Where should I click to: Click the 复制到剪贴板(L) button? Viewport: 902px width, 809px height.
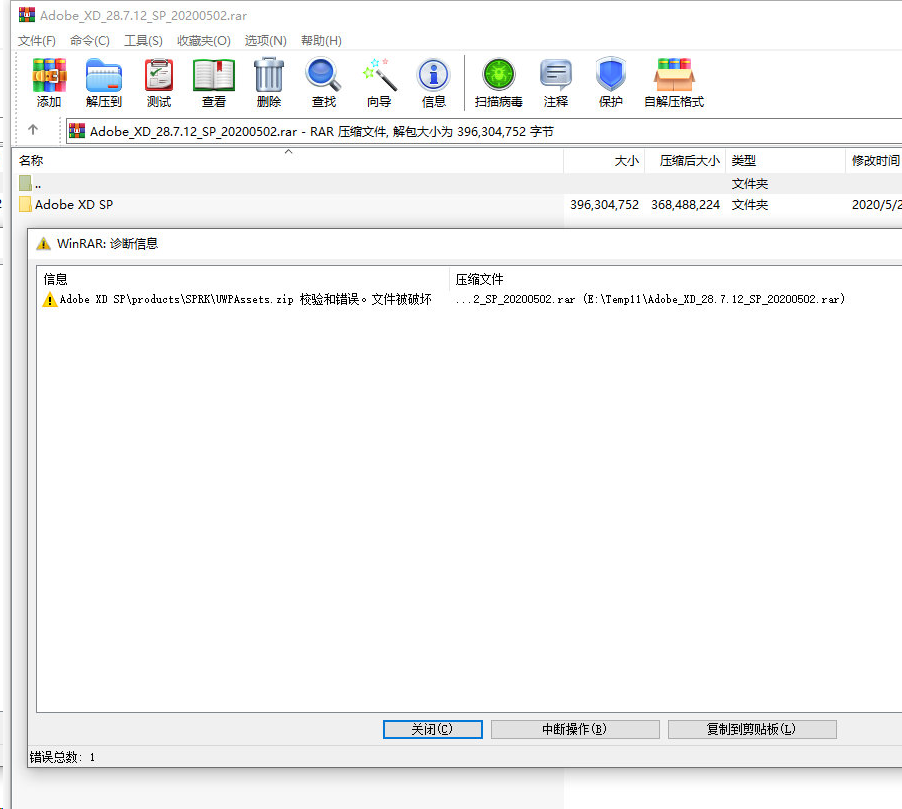[x=752, y=730]
